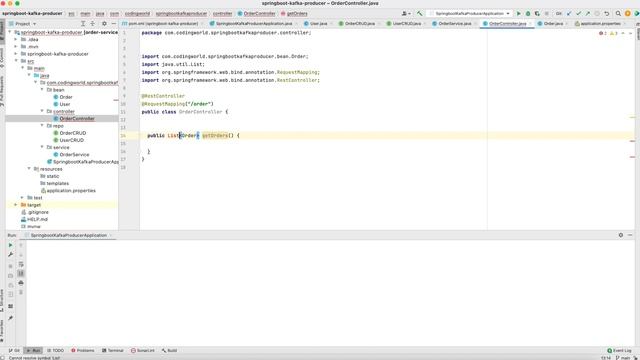Expand the .mvn folder arrow
640x360 pixels.
pyautogui.click(x=16, y=47)
